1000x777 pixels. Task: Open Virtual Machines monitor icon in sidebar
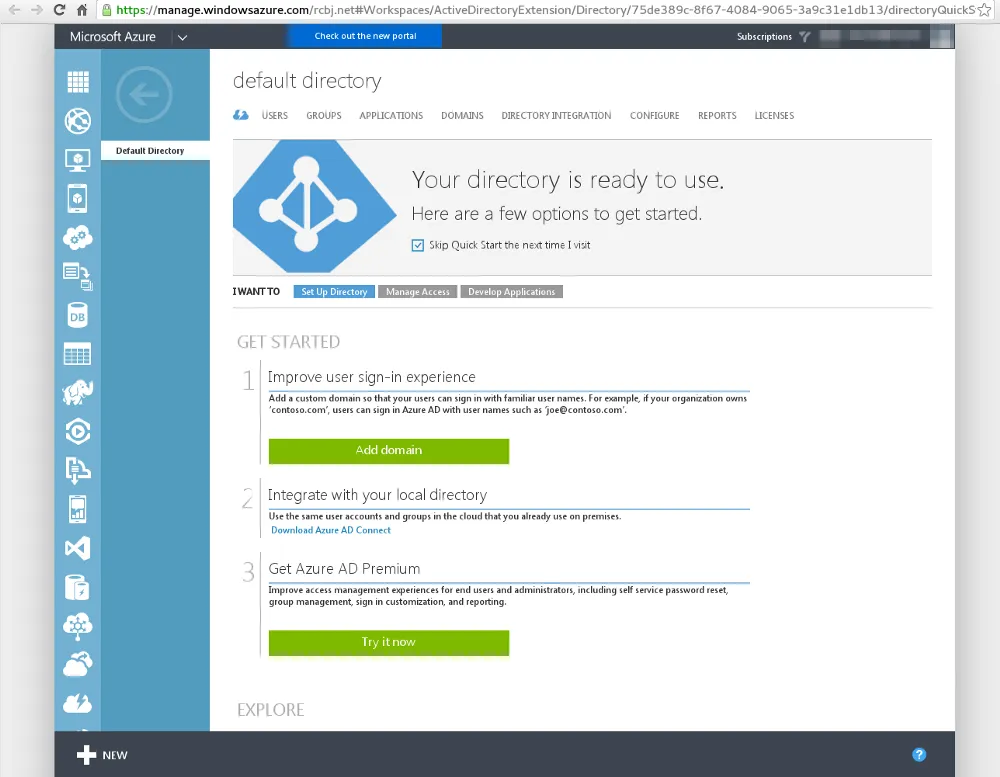tap(78, 159)
